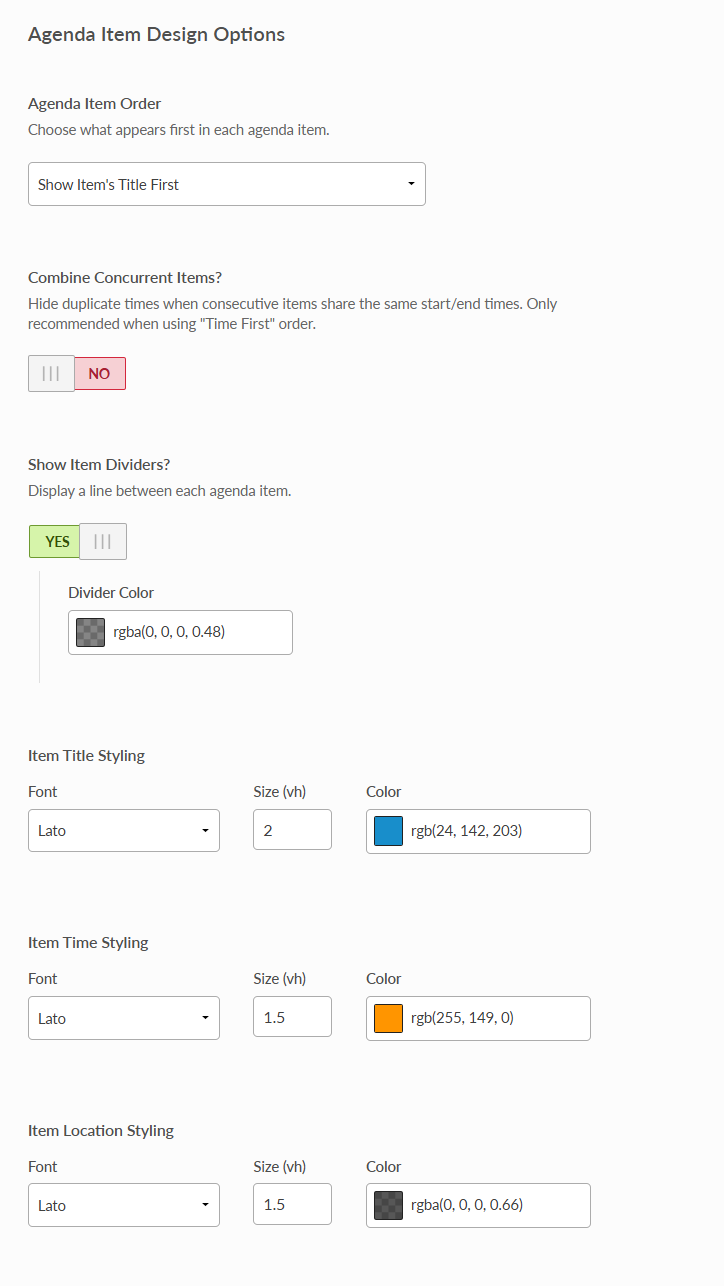
Task: Click the checkered Divider Color swatch icon
Action: tap(90, 632)
